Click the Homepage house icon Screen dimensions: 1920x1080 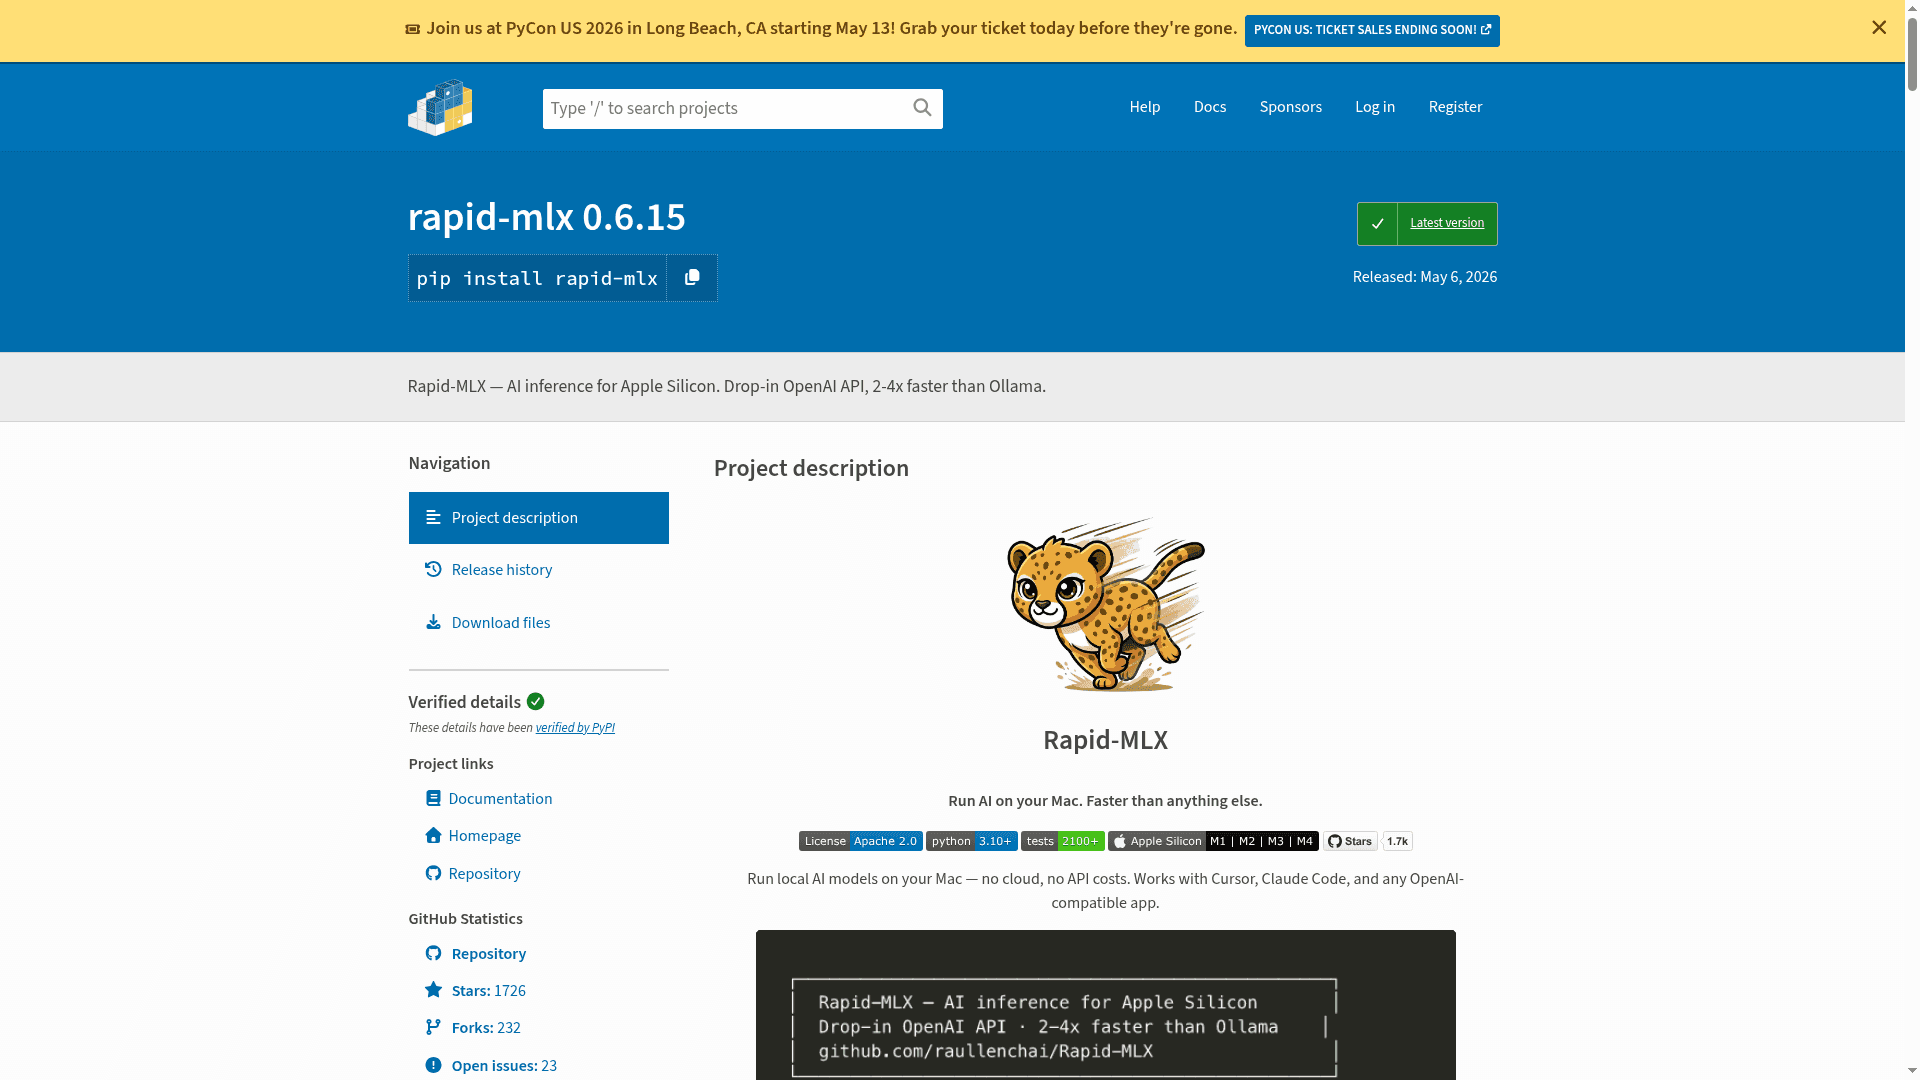tap(433, 835)
